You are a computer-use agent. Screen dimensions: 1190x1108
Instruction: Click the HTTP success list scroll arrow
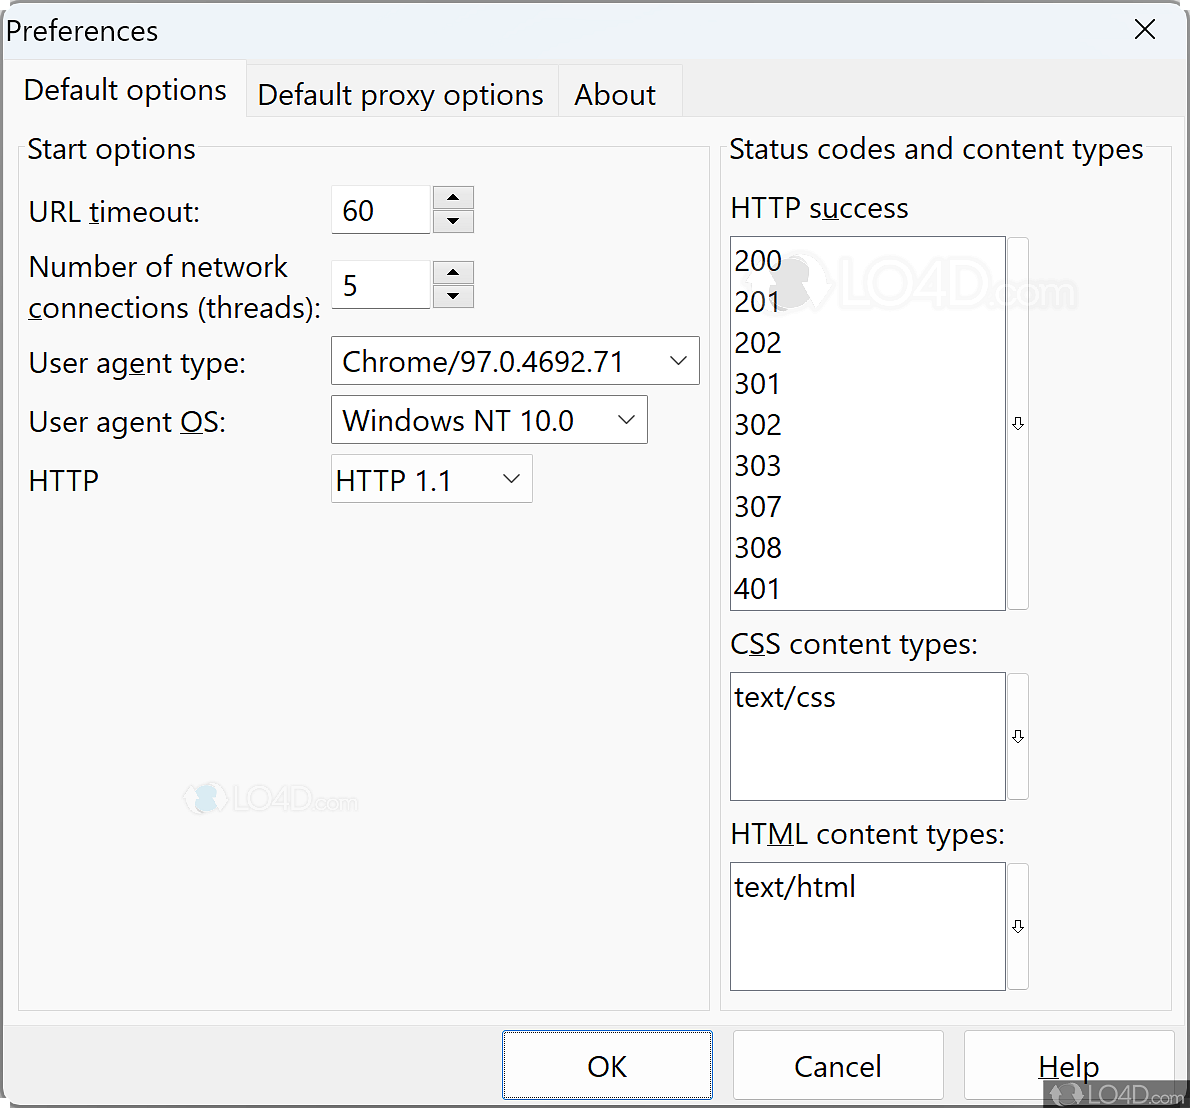coord(1017,423)
